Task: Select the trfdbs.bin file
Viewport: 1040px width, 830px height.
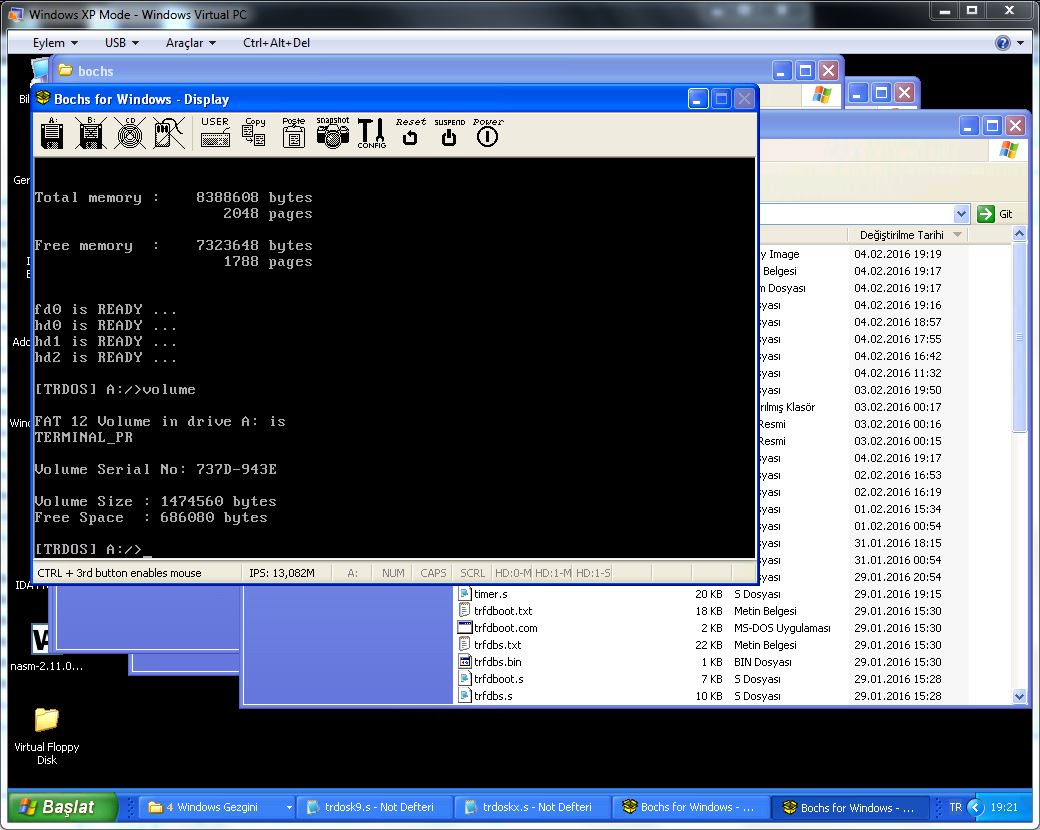Action: click(497, 662)
